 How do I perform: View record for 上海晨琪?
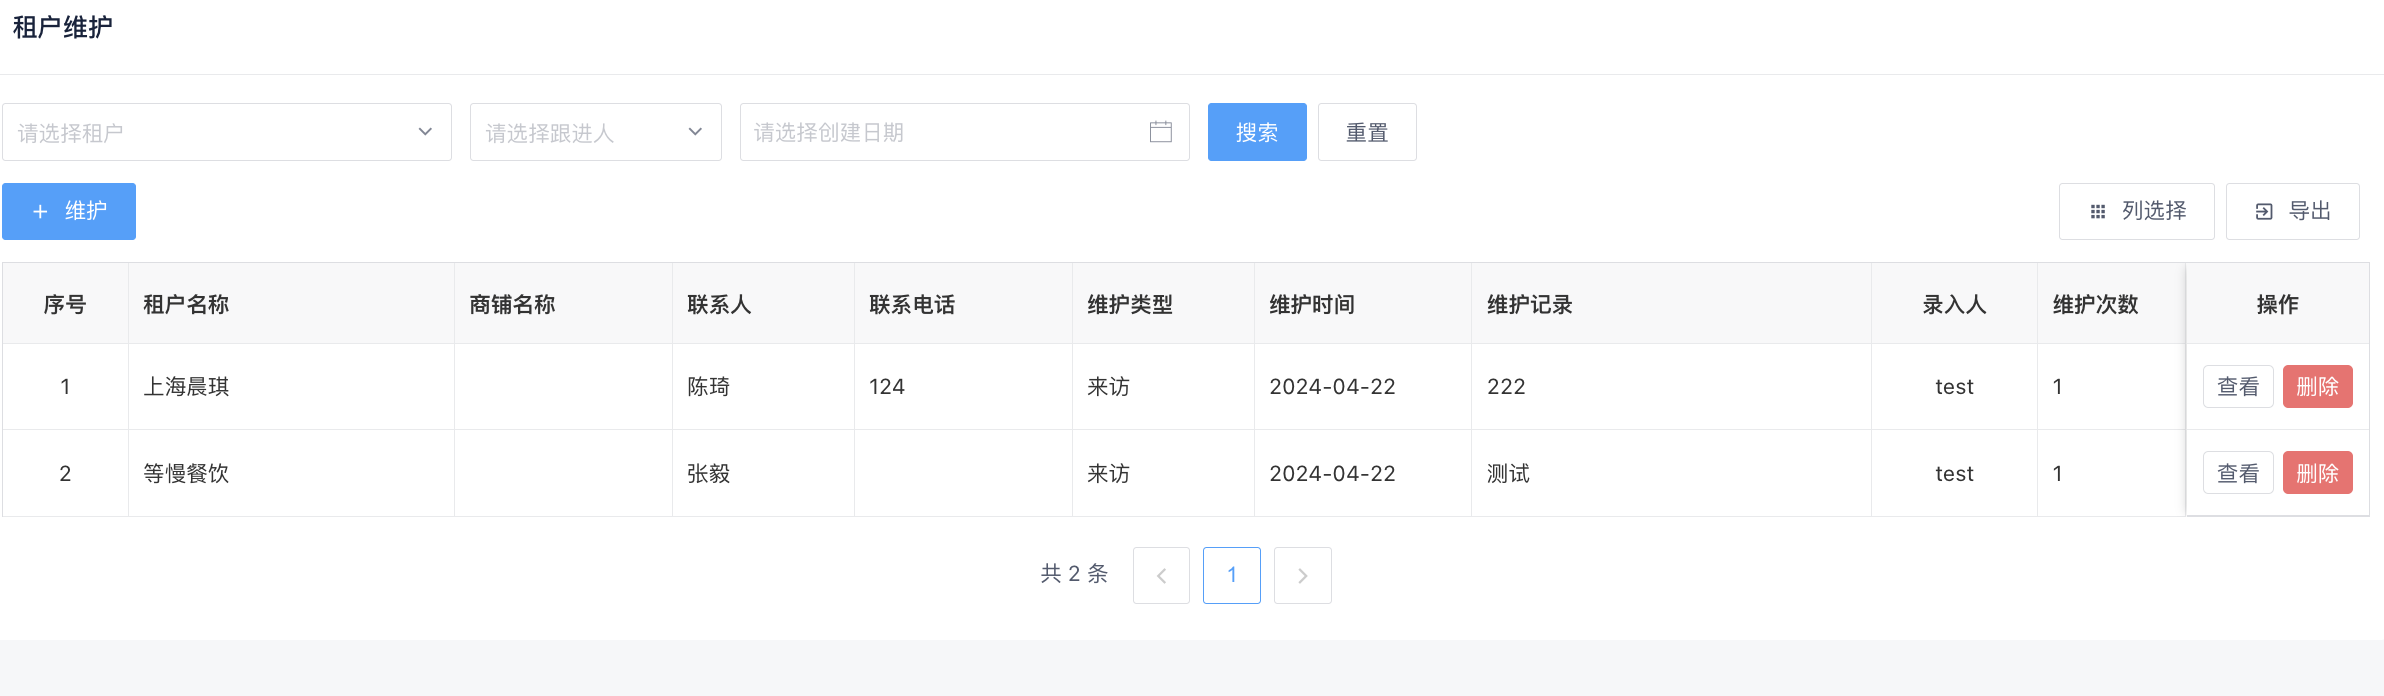pyautogui.click(x=2238, y=387)
